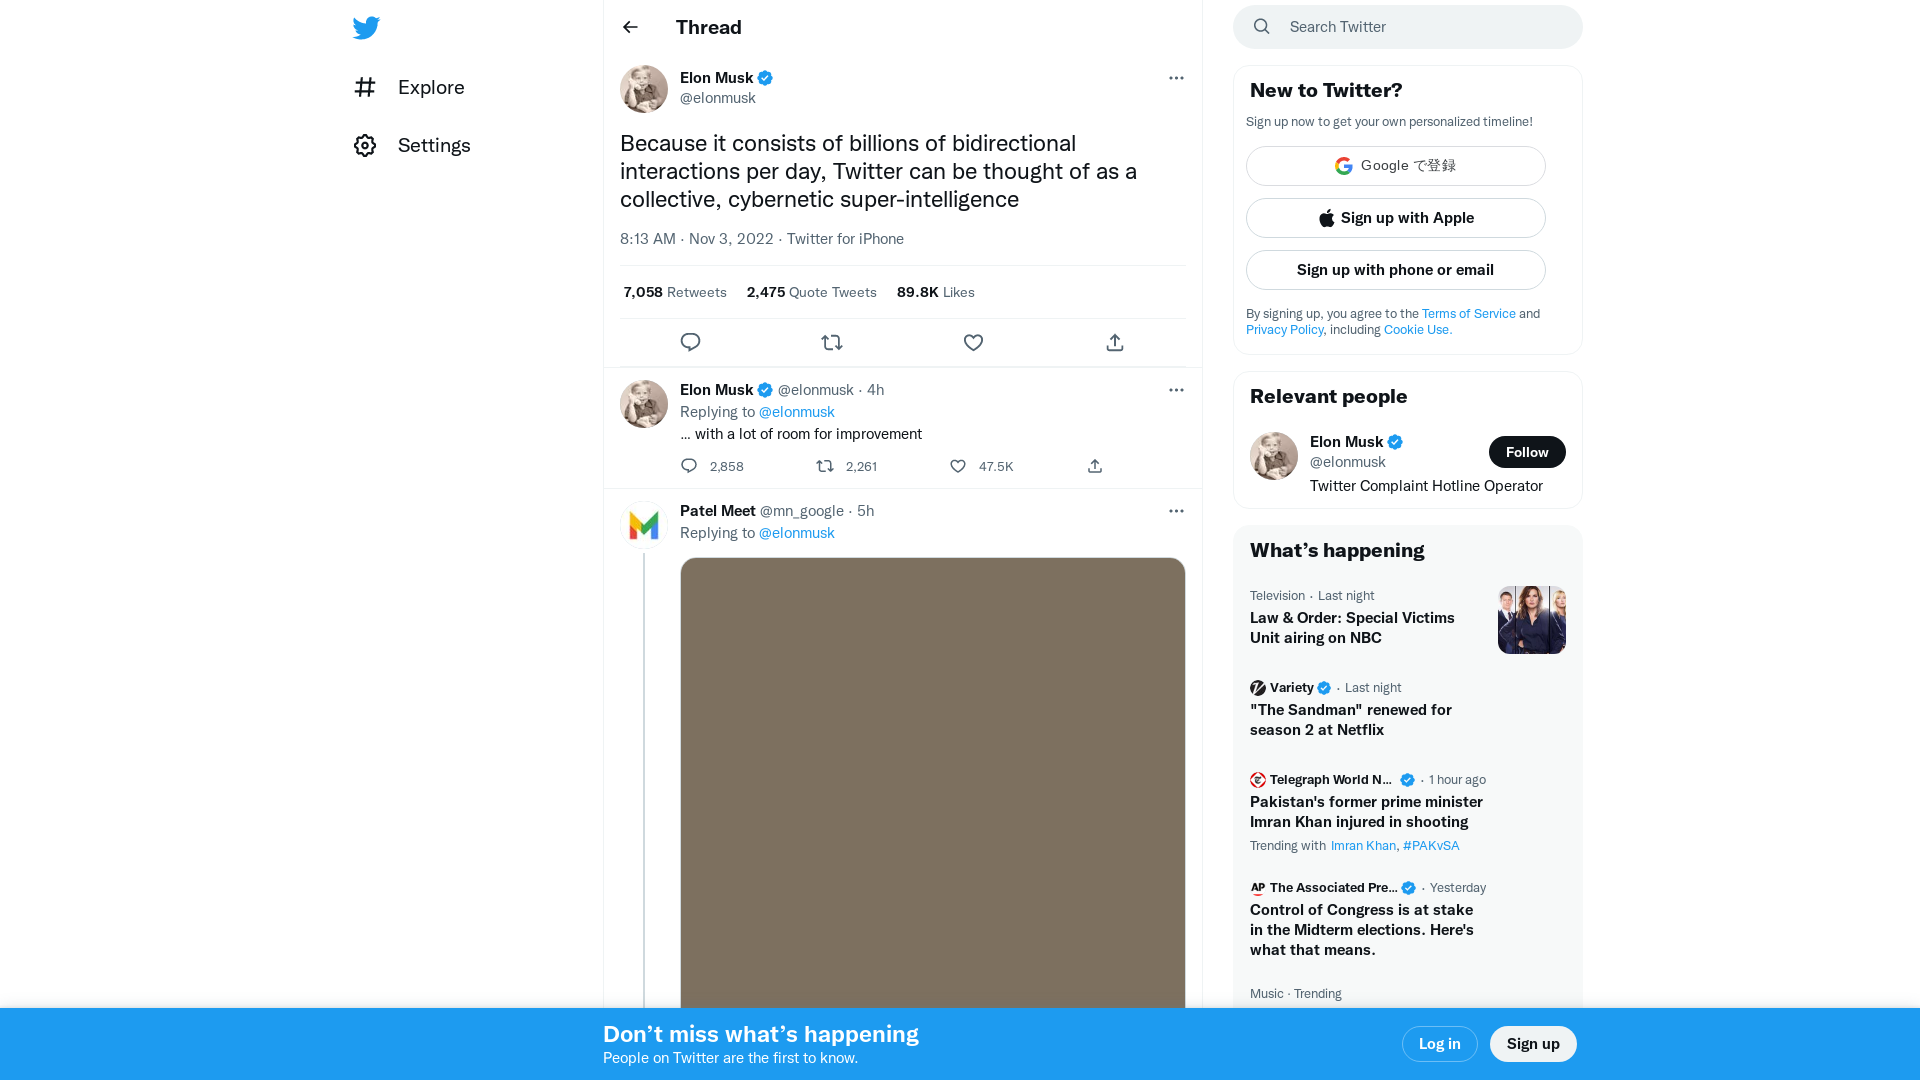Retweet the '... with a lot of room for improvement' reply
This screenshot has width=1920, height=1080.
825,466
